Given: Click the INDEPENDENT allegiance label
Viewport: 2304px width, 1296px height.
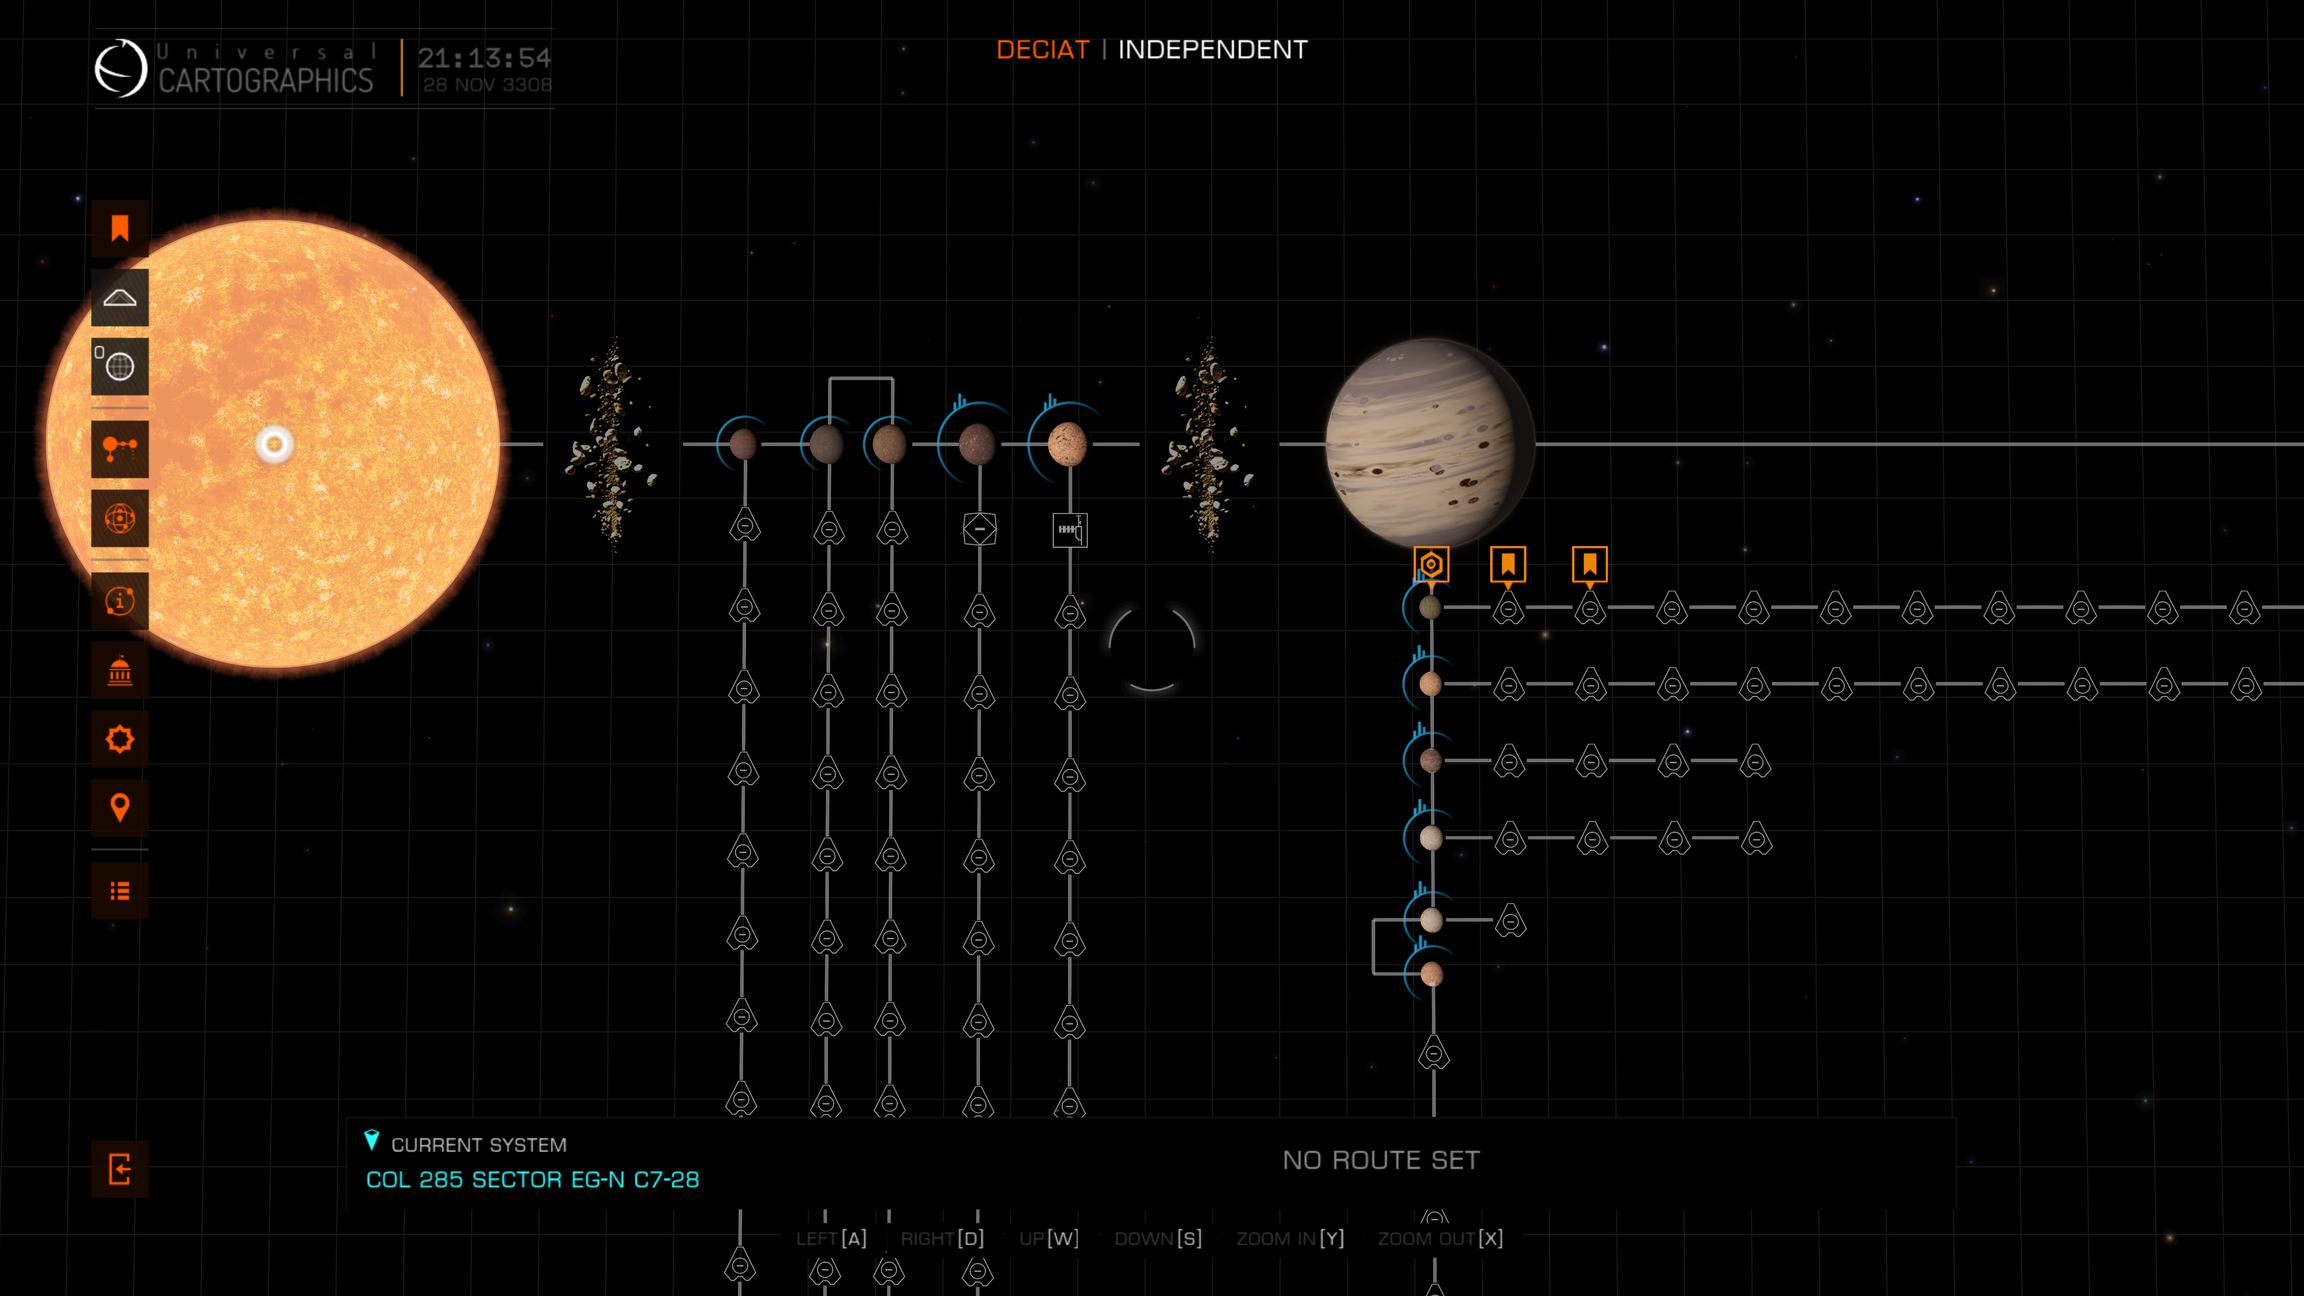Looking at the screenshot, I should coord(1212,50).
